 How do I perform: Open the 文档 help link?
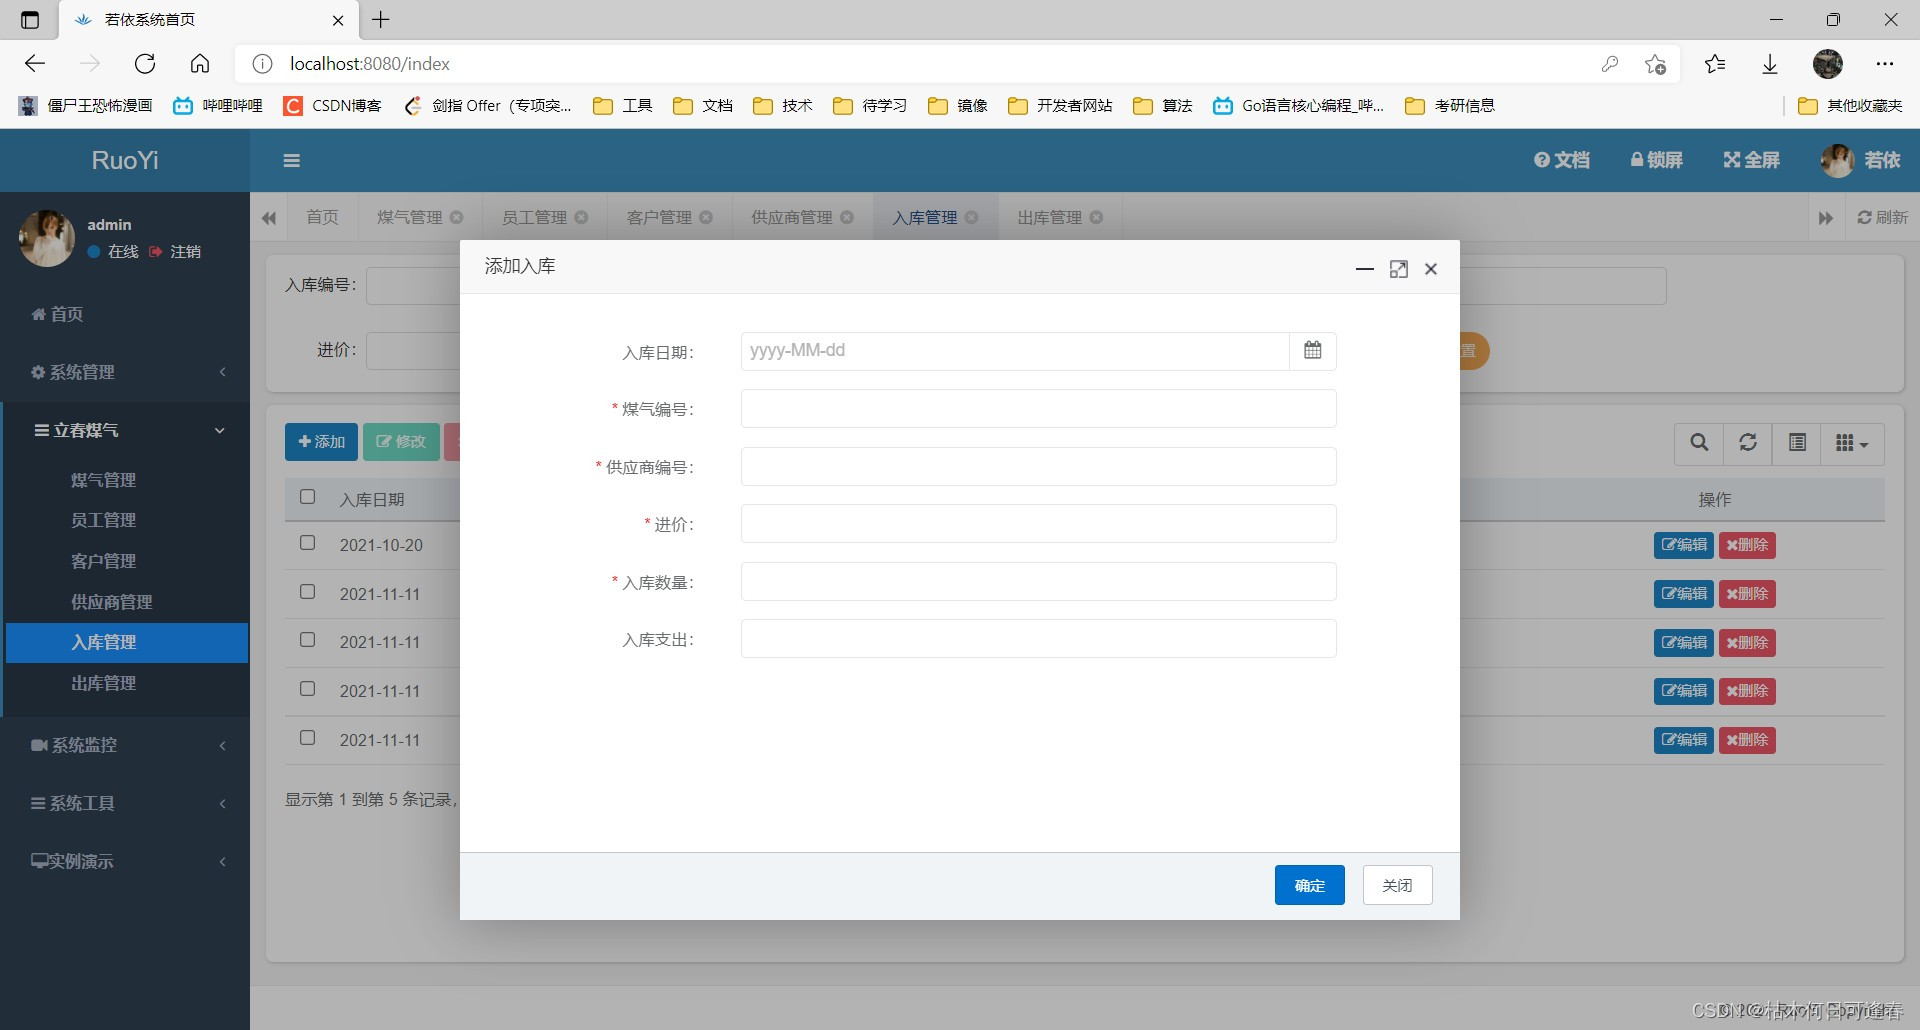point(1562,160)
